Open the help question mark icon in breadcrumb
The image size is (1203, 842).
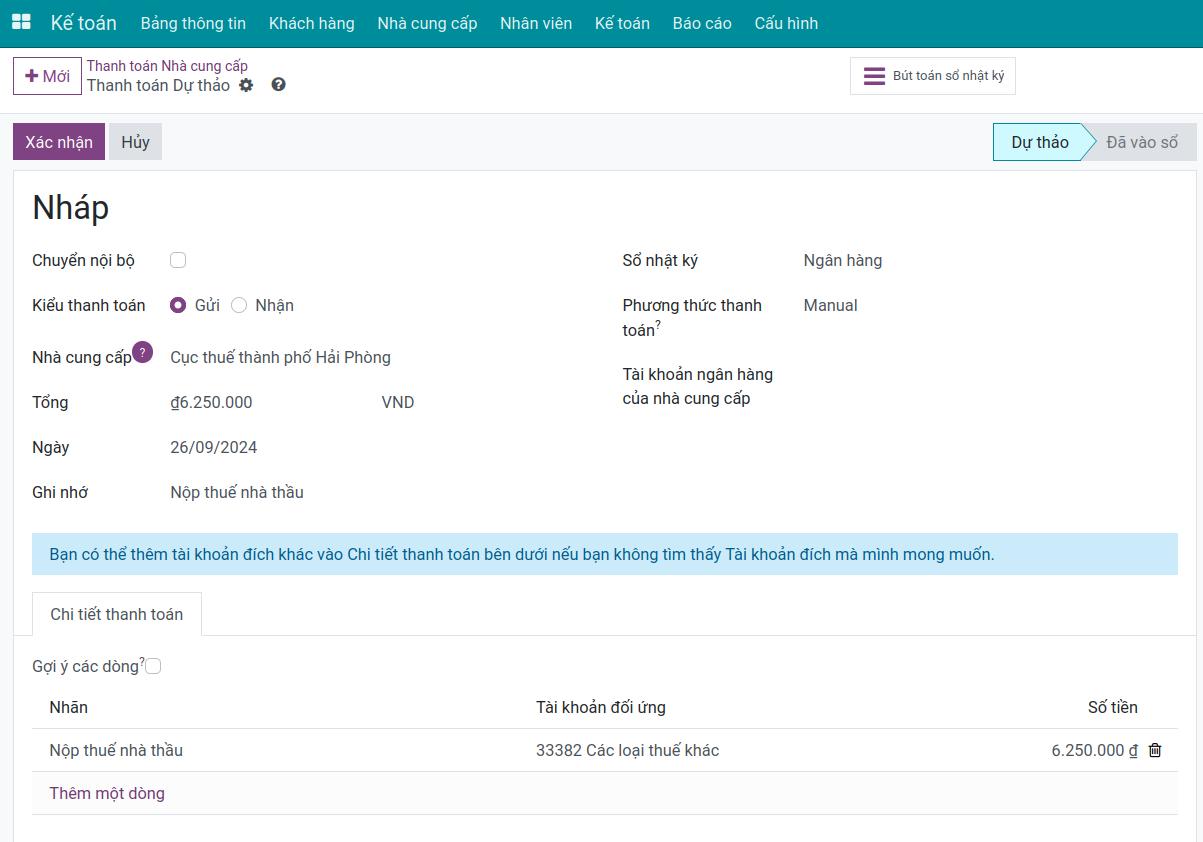(x=278, y=85)
